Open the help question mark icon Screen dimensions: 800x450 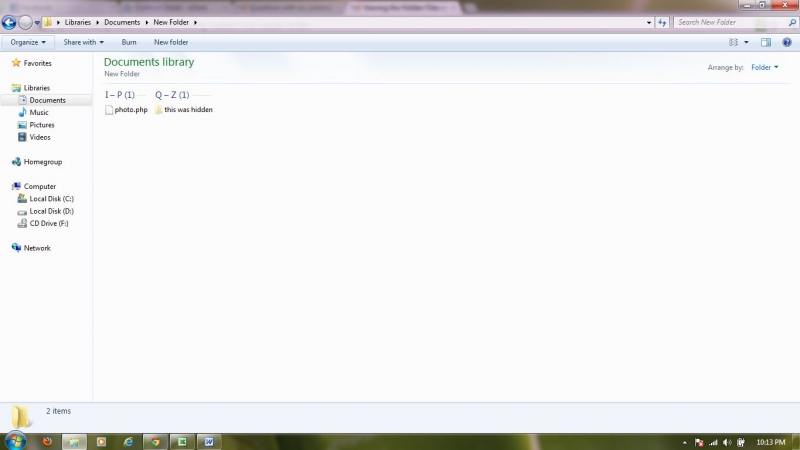point(787,42)
